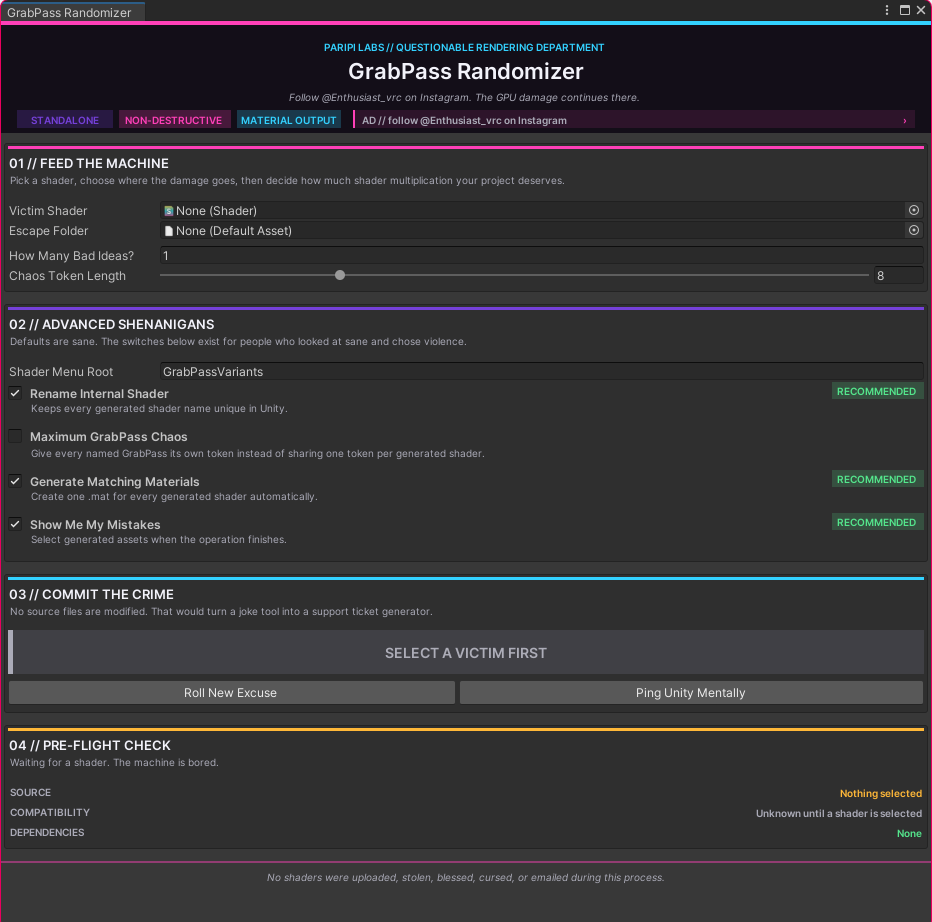Click RECOMMENDED tag beside Show Me My Mistakes
Screen dimensions: 932x922
click(877, 523)
